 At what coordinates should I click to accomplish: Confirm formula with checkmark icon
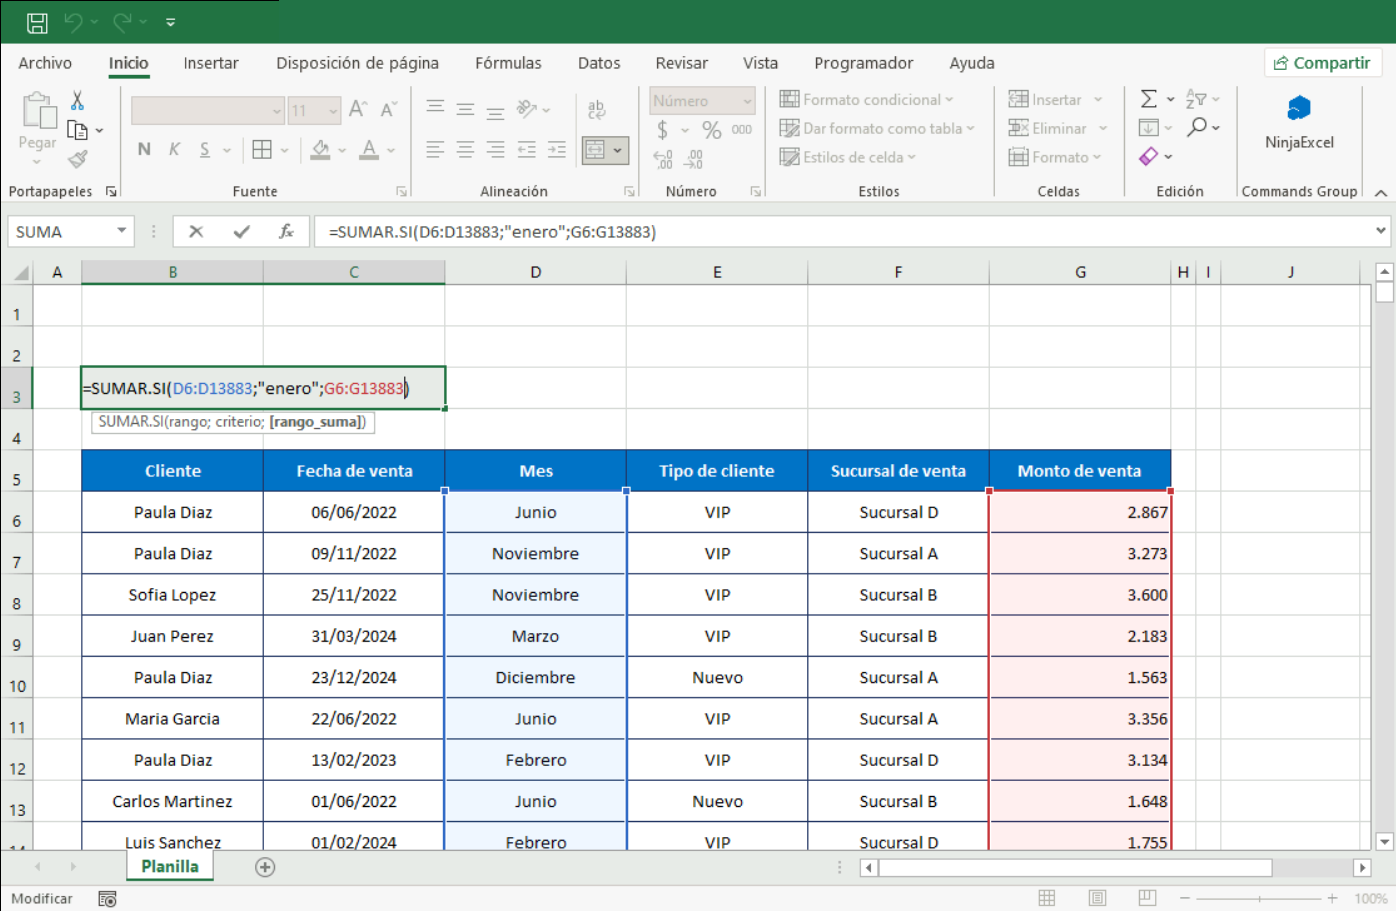click(241, 232)
